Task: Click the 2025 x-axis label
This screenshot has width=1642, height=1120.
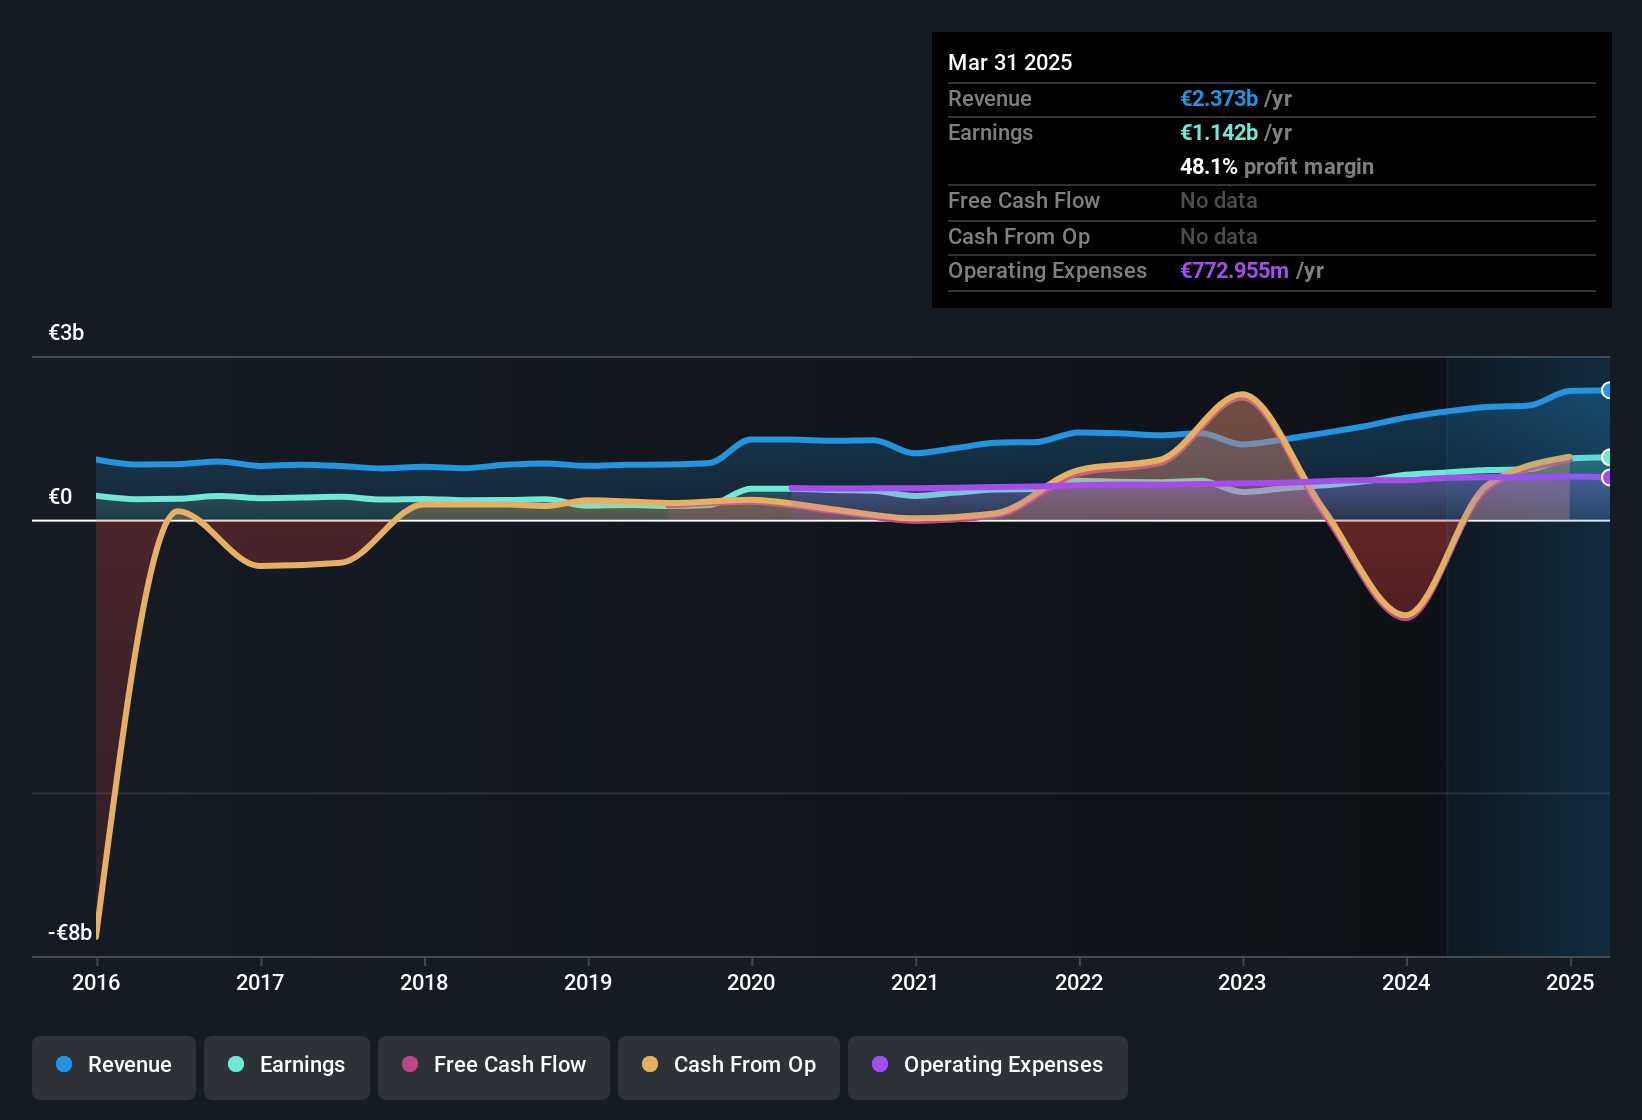Action: (x=1570, y=982)
